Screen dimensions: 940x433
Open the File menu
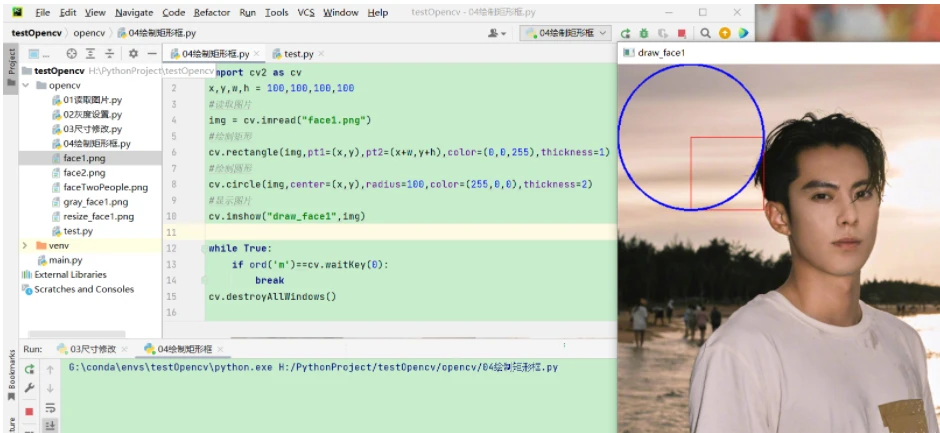43,12
